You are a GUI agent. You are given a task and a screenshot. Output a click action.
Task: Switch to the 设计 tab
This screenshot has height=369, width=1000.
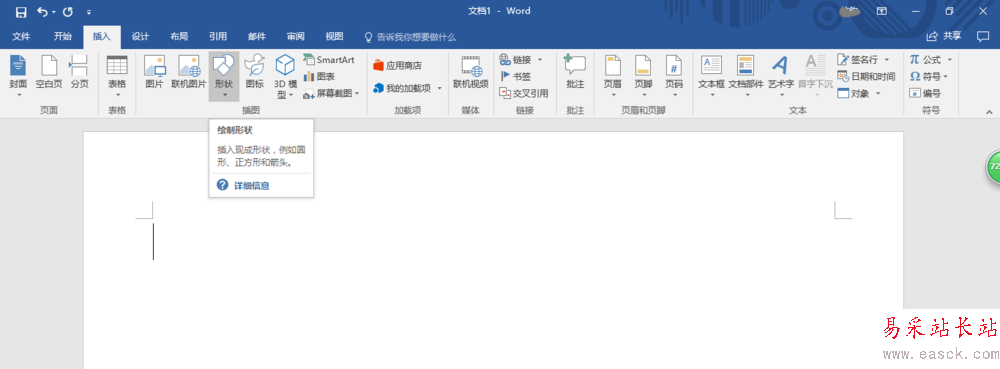140,36
